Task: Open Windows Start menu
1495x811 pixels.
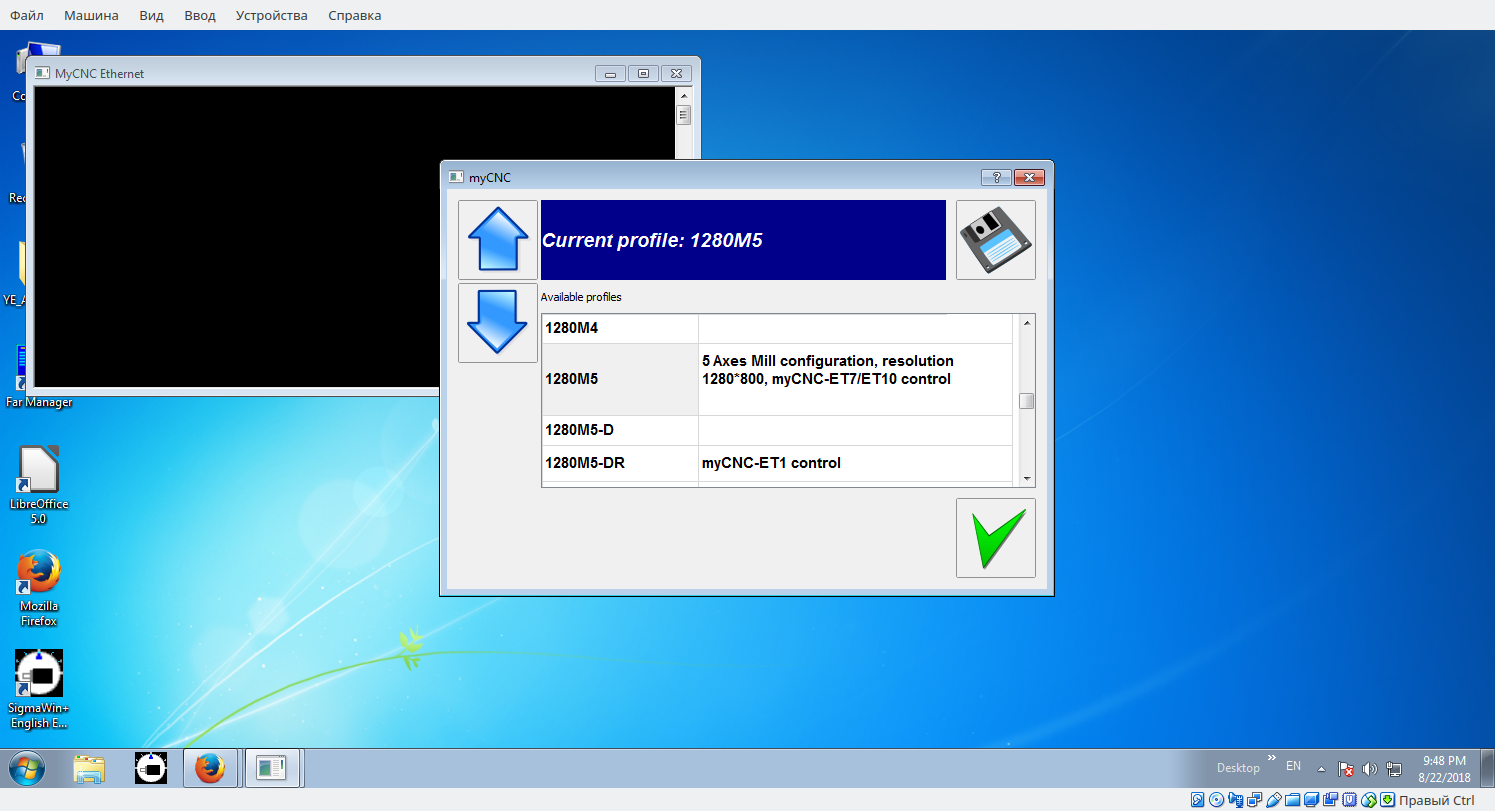Action: 27,768
